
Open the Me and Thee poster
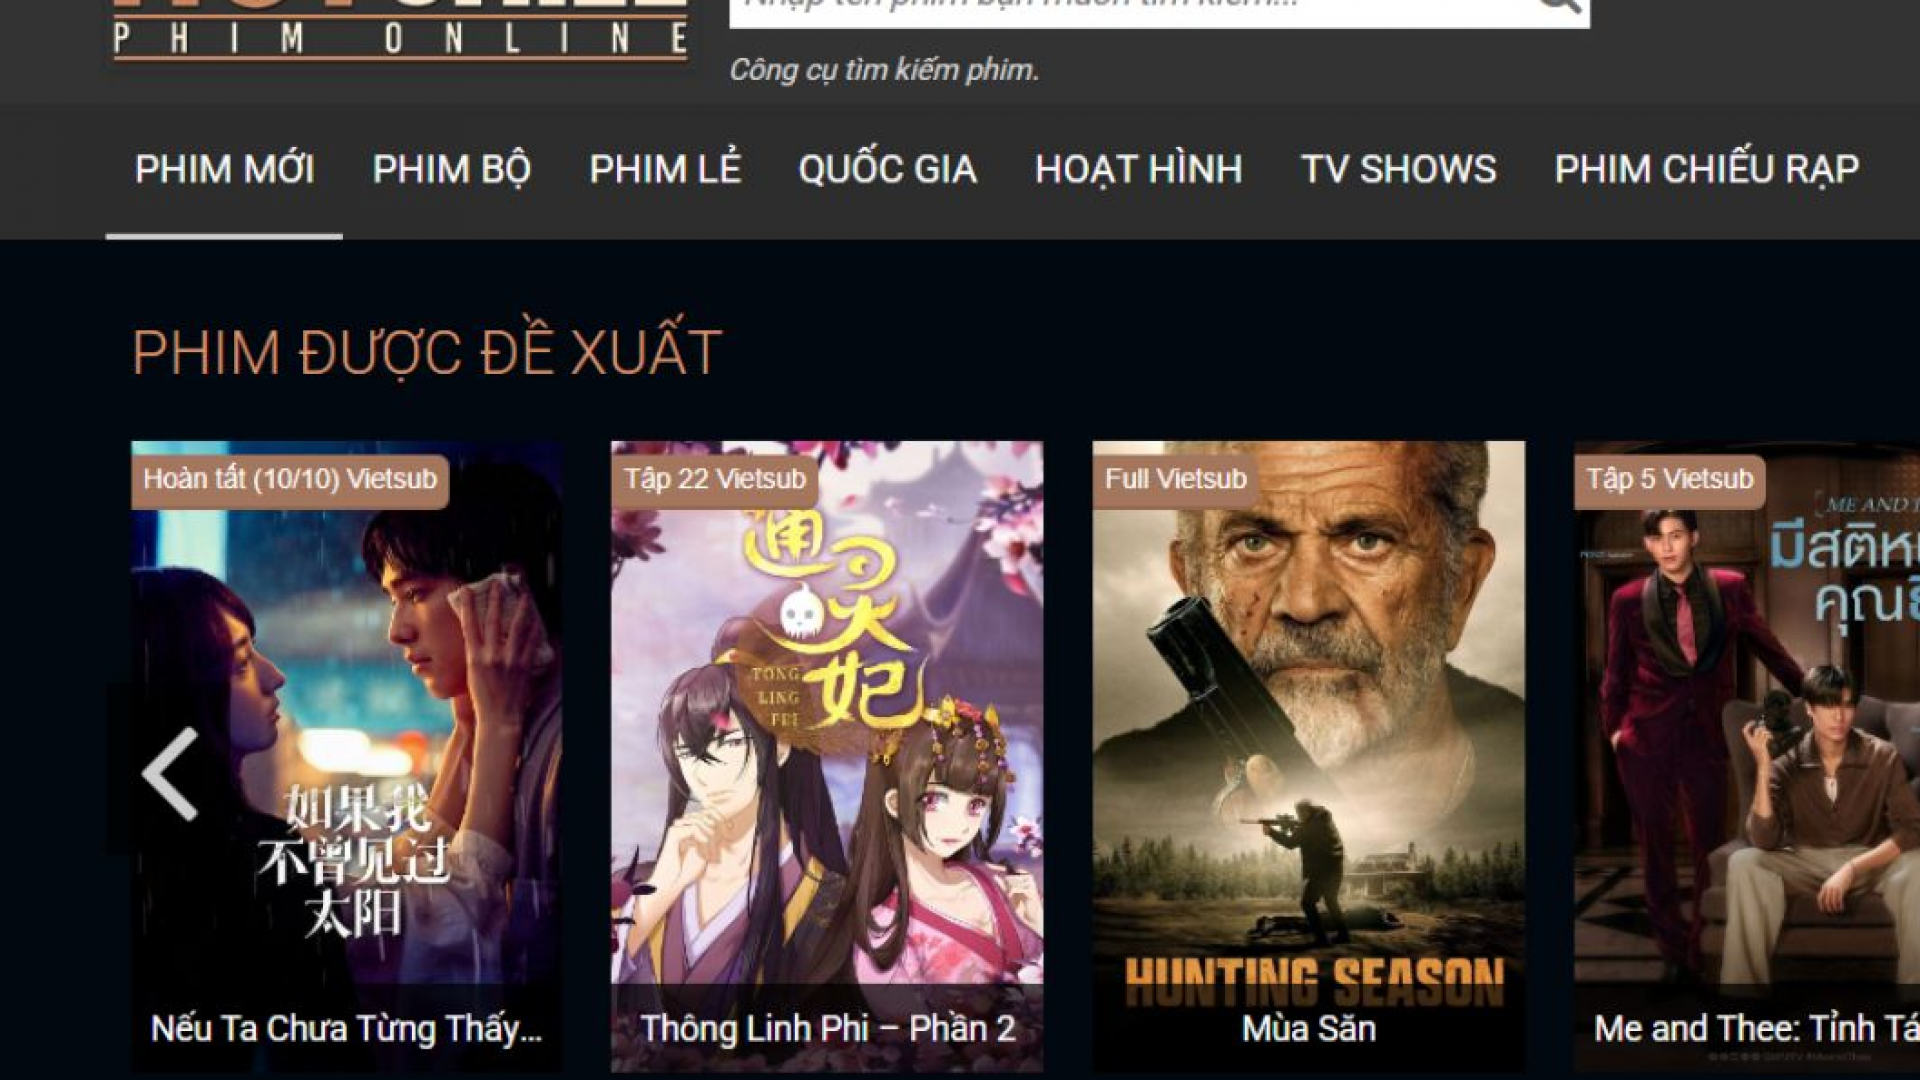coord(1747,740)
